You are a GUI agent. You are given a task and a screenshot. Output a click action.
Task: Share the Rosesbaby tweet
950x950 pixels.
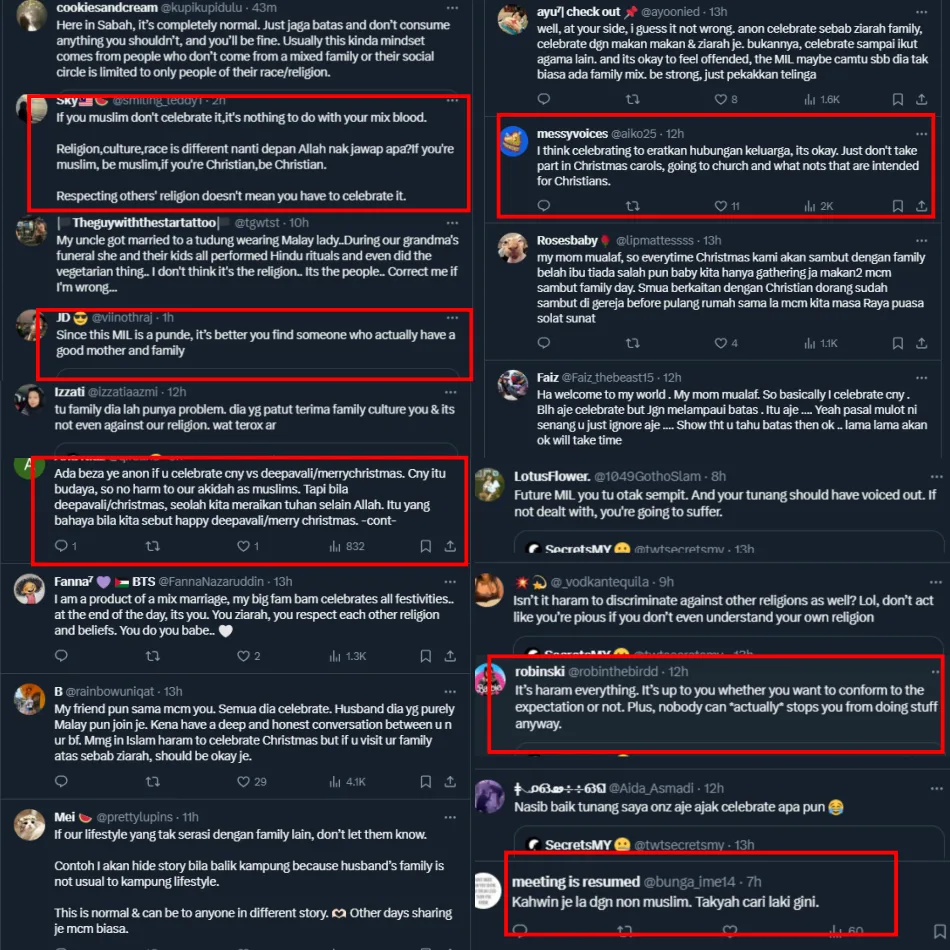click(x=922, y=344)
